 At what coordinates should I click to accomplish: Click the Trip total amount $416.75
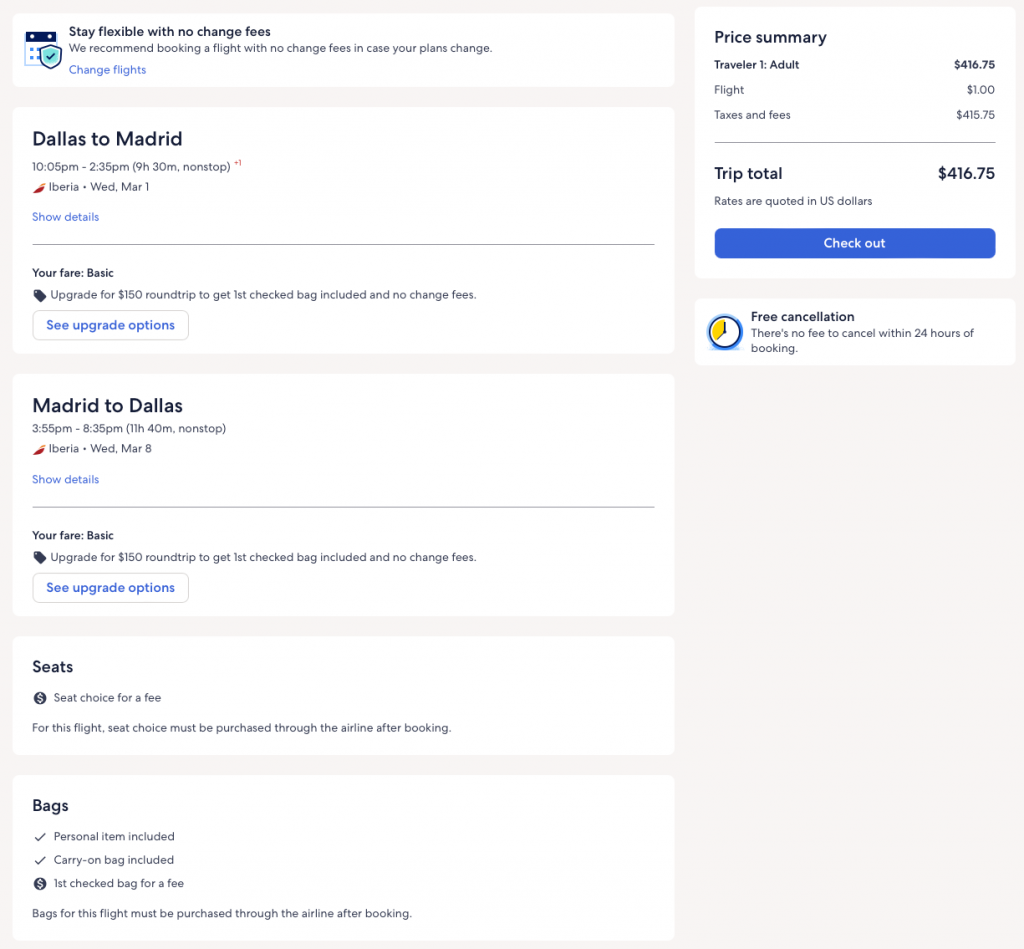click(965, 174)
